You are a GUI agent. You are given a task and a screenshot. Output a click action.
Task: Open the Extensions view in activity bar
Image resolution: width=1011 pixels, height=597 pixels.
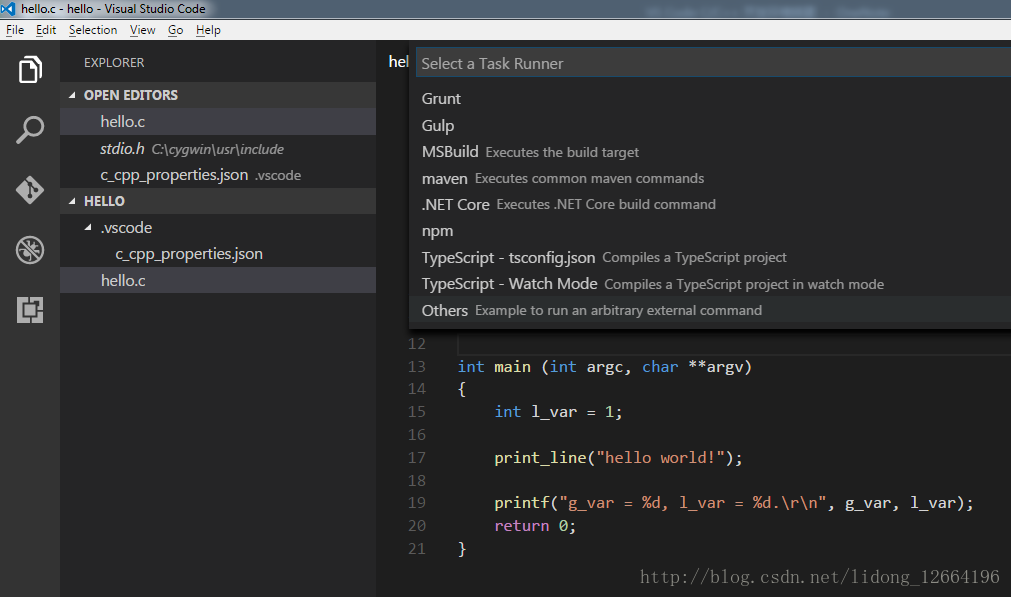pyautogui.click(x=30, y=310)
